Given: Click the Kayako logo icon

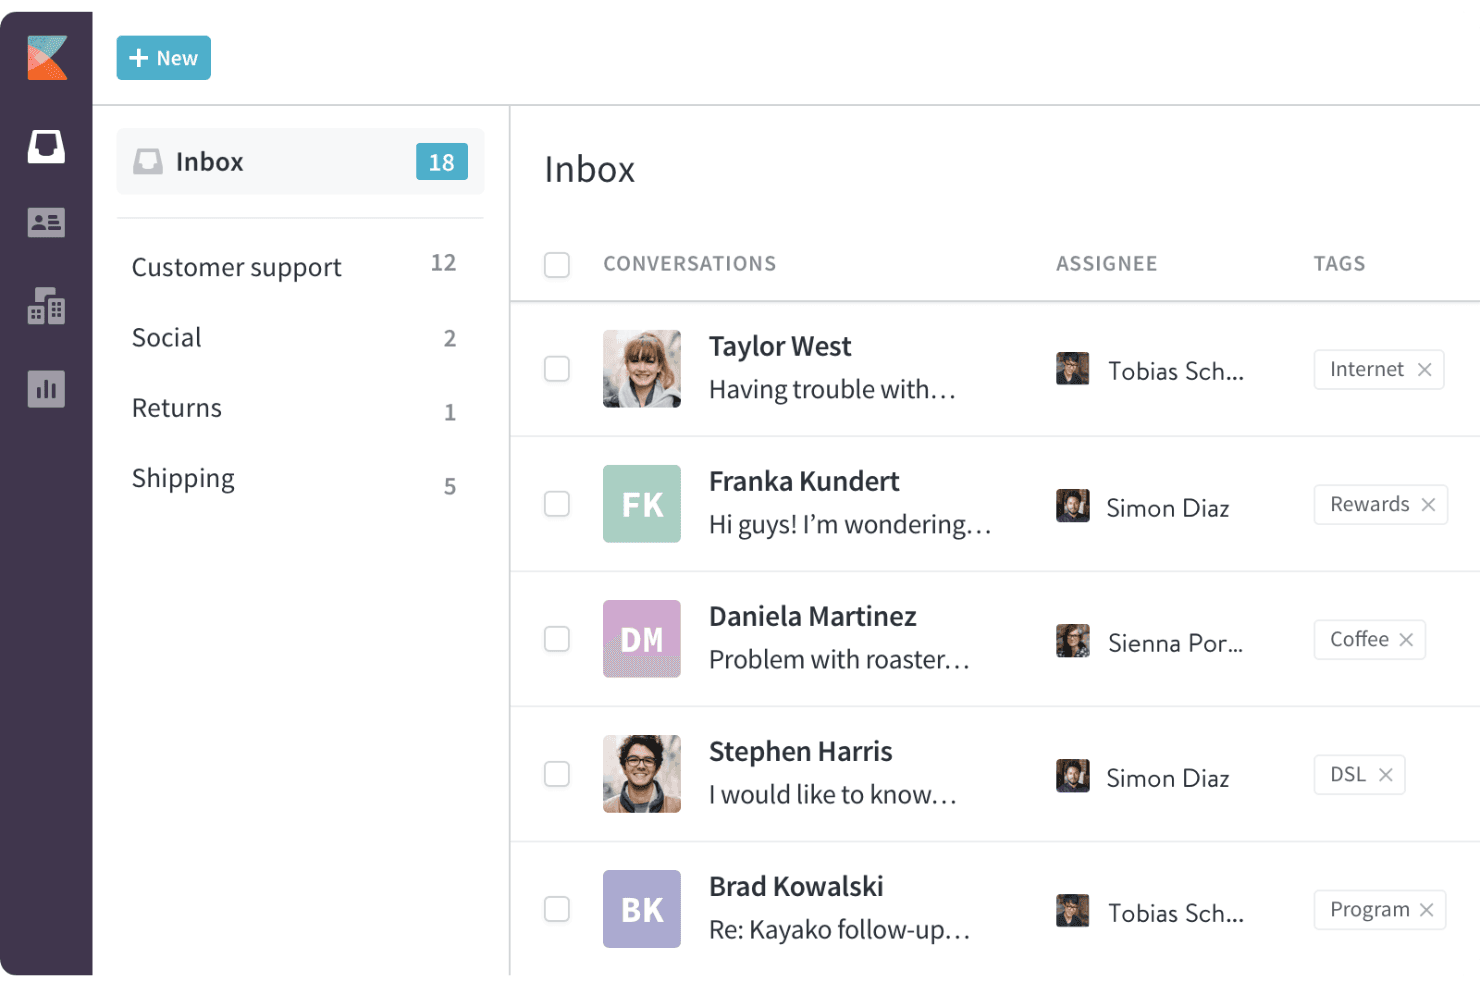Looking at the screenshot, I should (47, 58).
